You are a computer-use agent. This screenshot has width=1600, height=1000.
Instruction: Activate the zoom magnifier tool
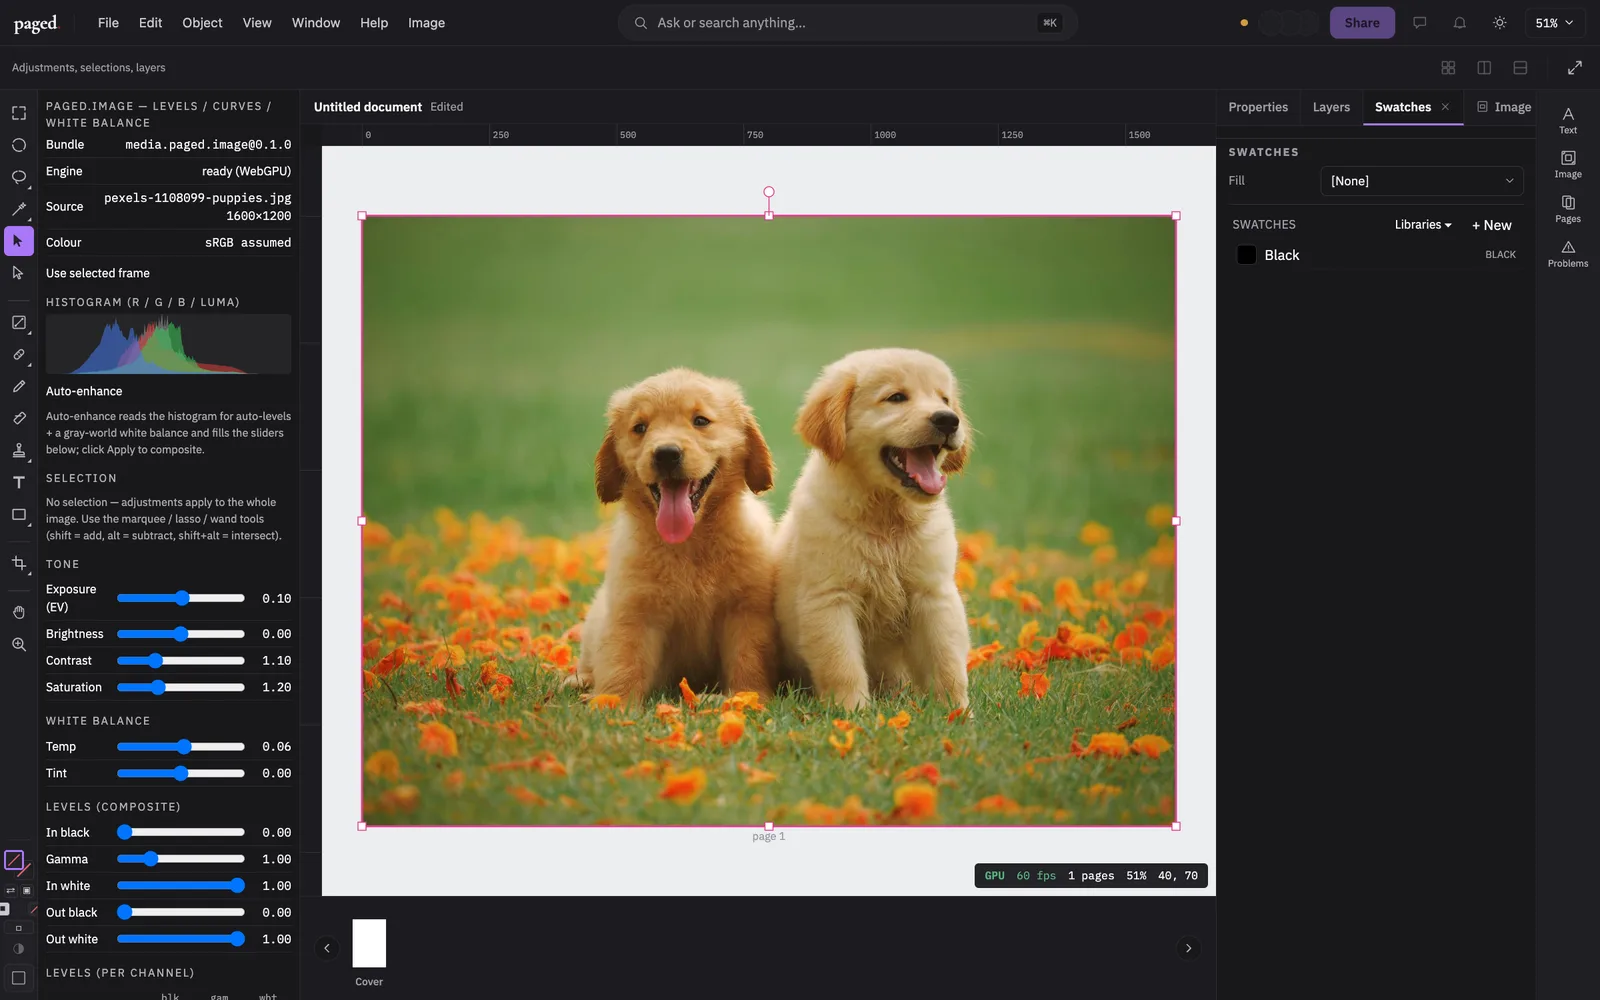click(x=18, y=644)
